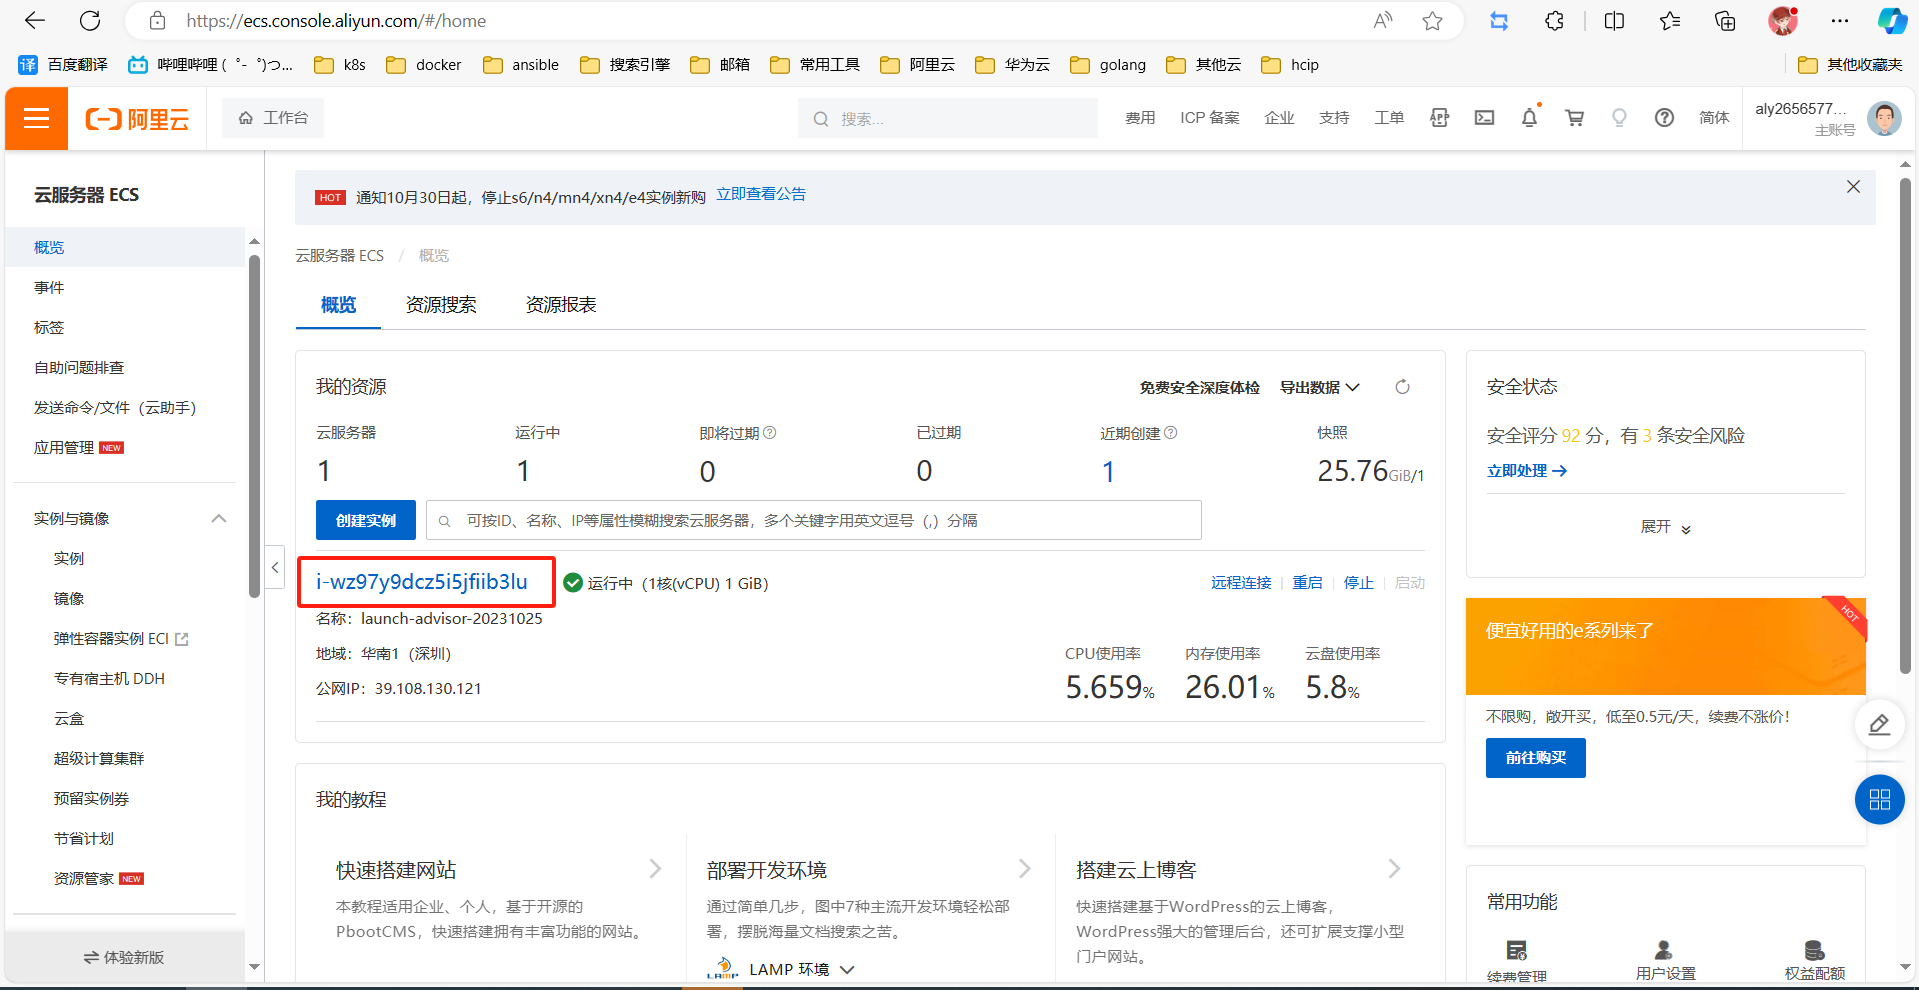Click the browser address bar URL
This screenshot has height=990, width=1919.
[x=336, y=21]
